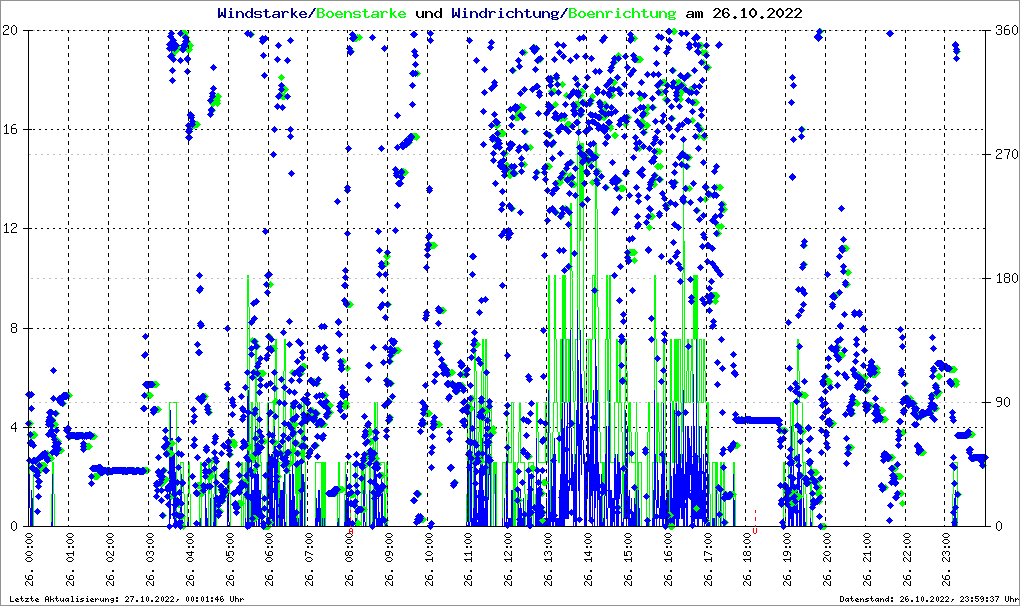Click the 180 degree label on the right axis
Image resolution: width=1020 pixels, height=606 pixels.
1005,278
